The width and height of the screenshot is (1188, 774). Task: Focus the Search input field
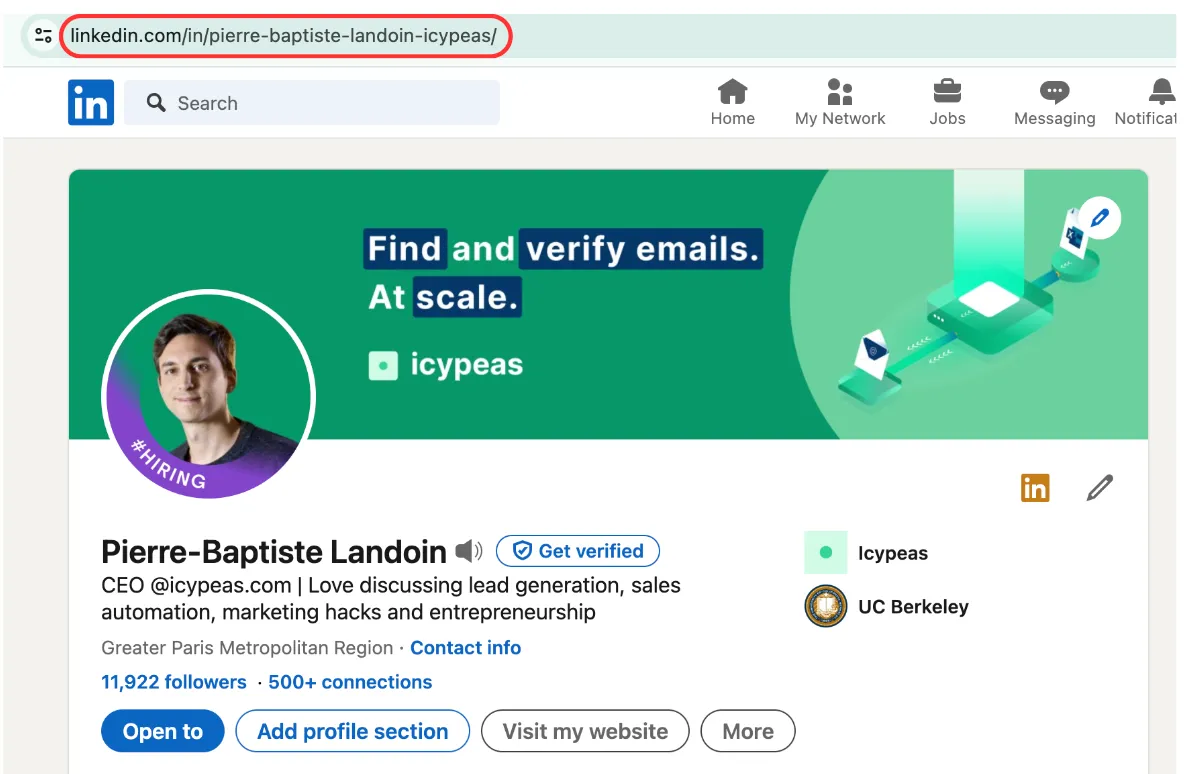311,102
